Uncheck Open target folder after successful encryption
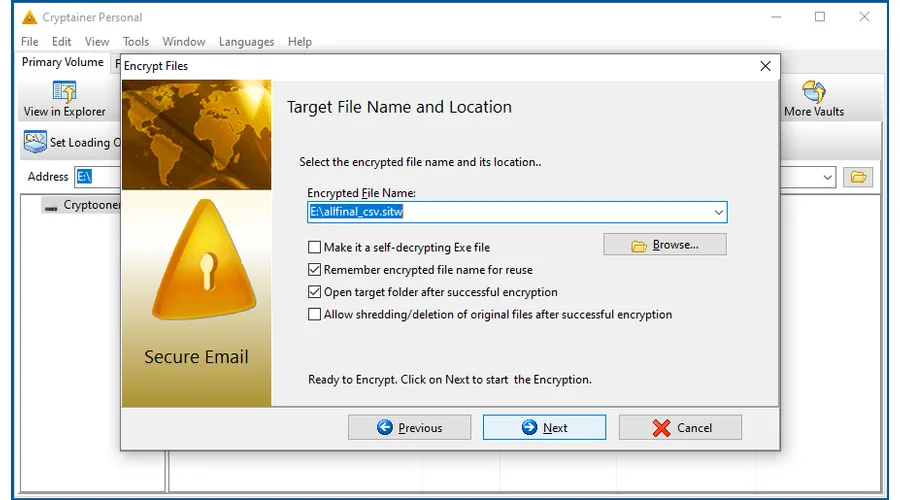Image resolution: width=900 pixels, height=500 pixels. click(x=314, y=292)
